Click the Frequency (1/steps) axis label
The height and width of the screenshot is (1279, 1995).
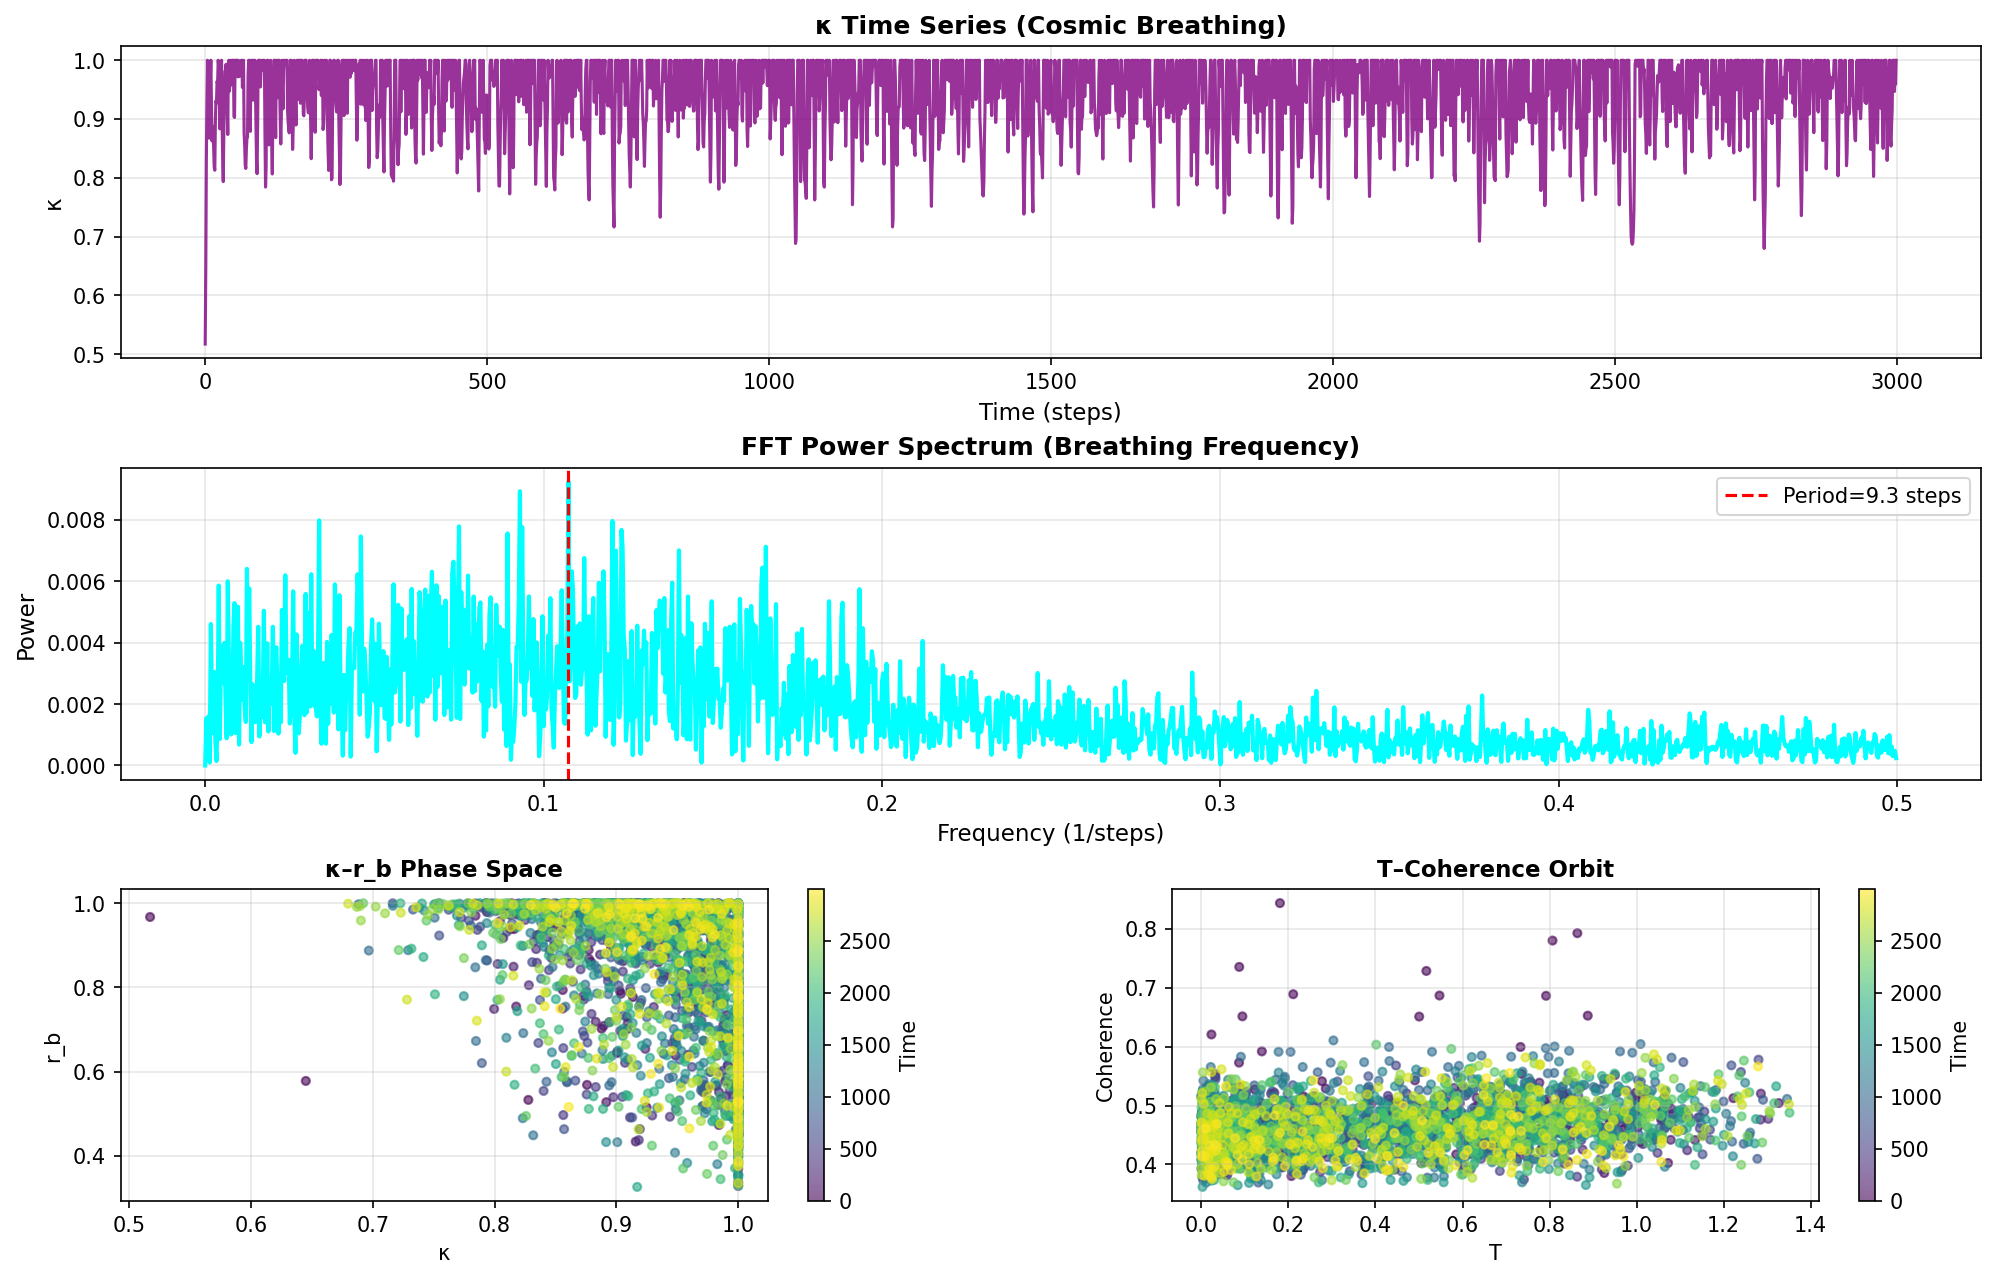coord(1050,833)
